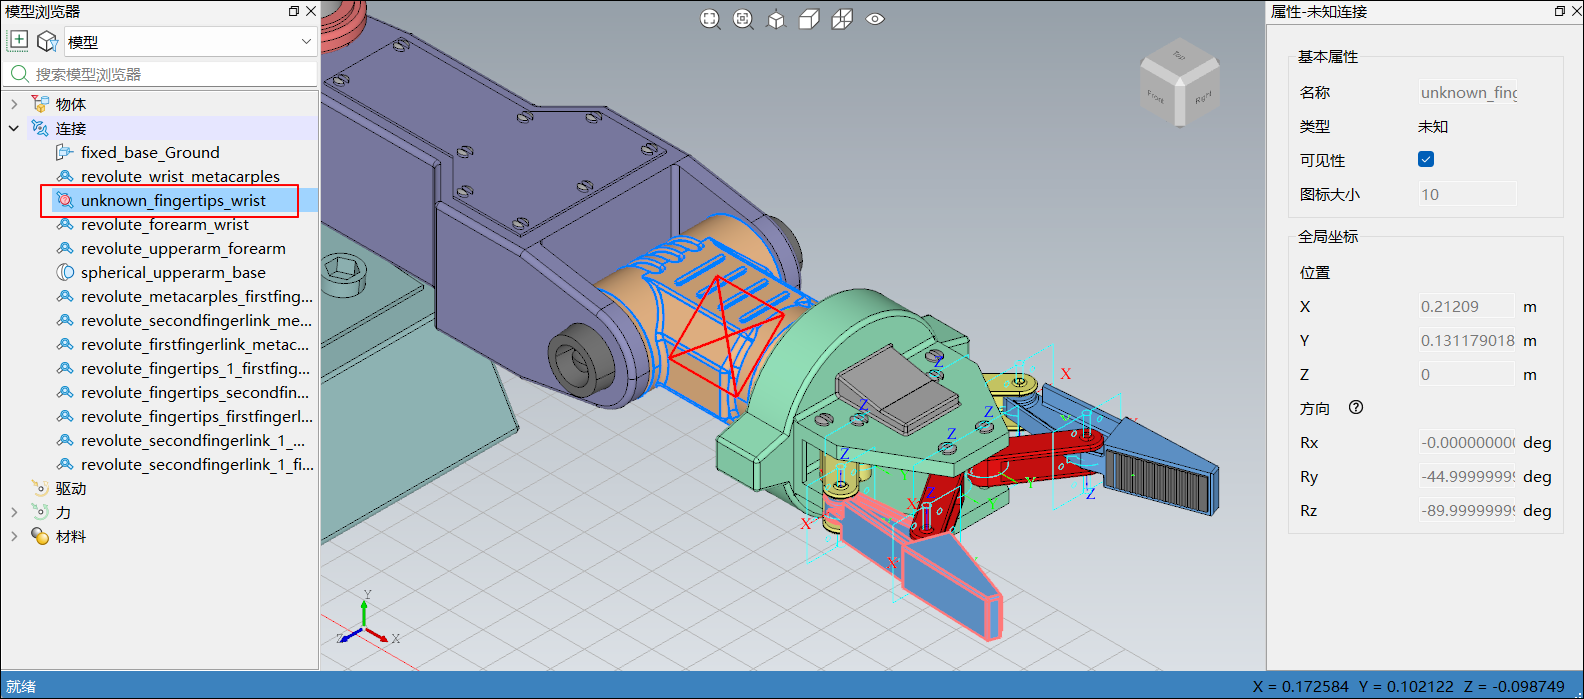Viewport: 1584px width, 699px height.
Task: Click the zoom-to-fit view icon
Action: 710,19
